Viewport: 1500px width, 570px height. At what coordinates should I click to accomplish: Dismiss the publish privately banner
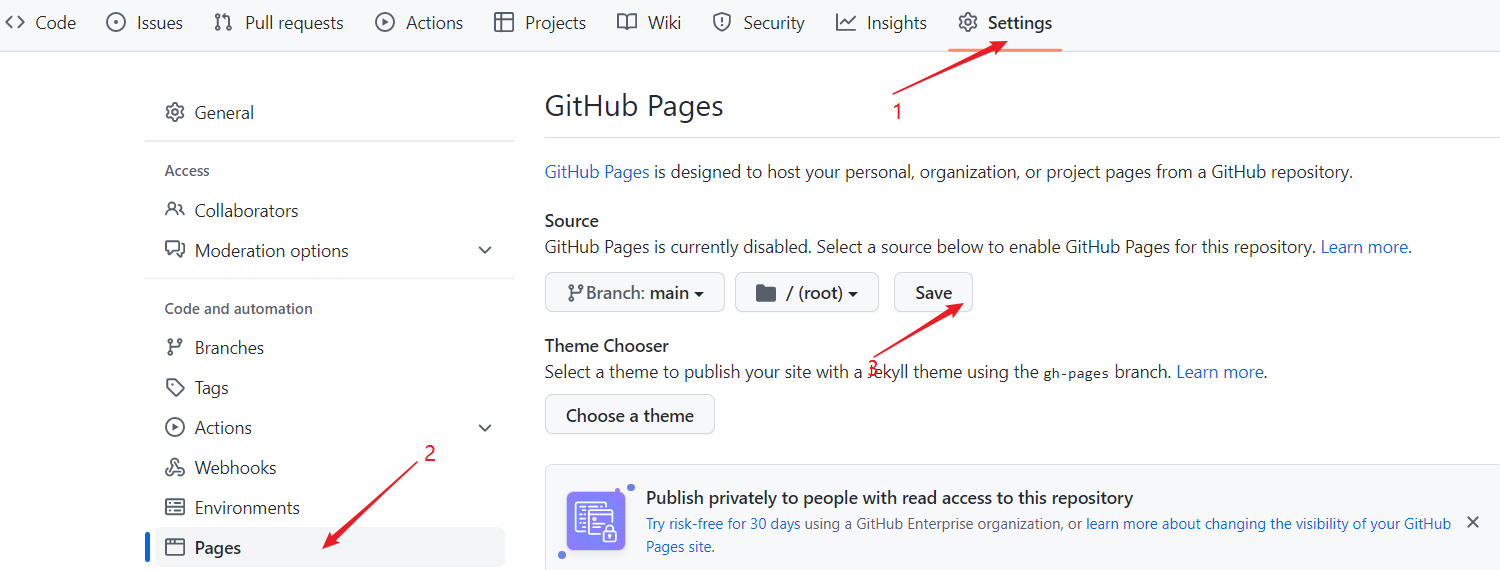pos(1472,522)
